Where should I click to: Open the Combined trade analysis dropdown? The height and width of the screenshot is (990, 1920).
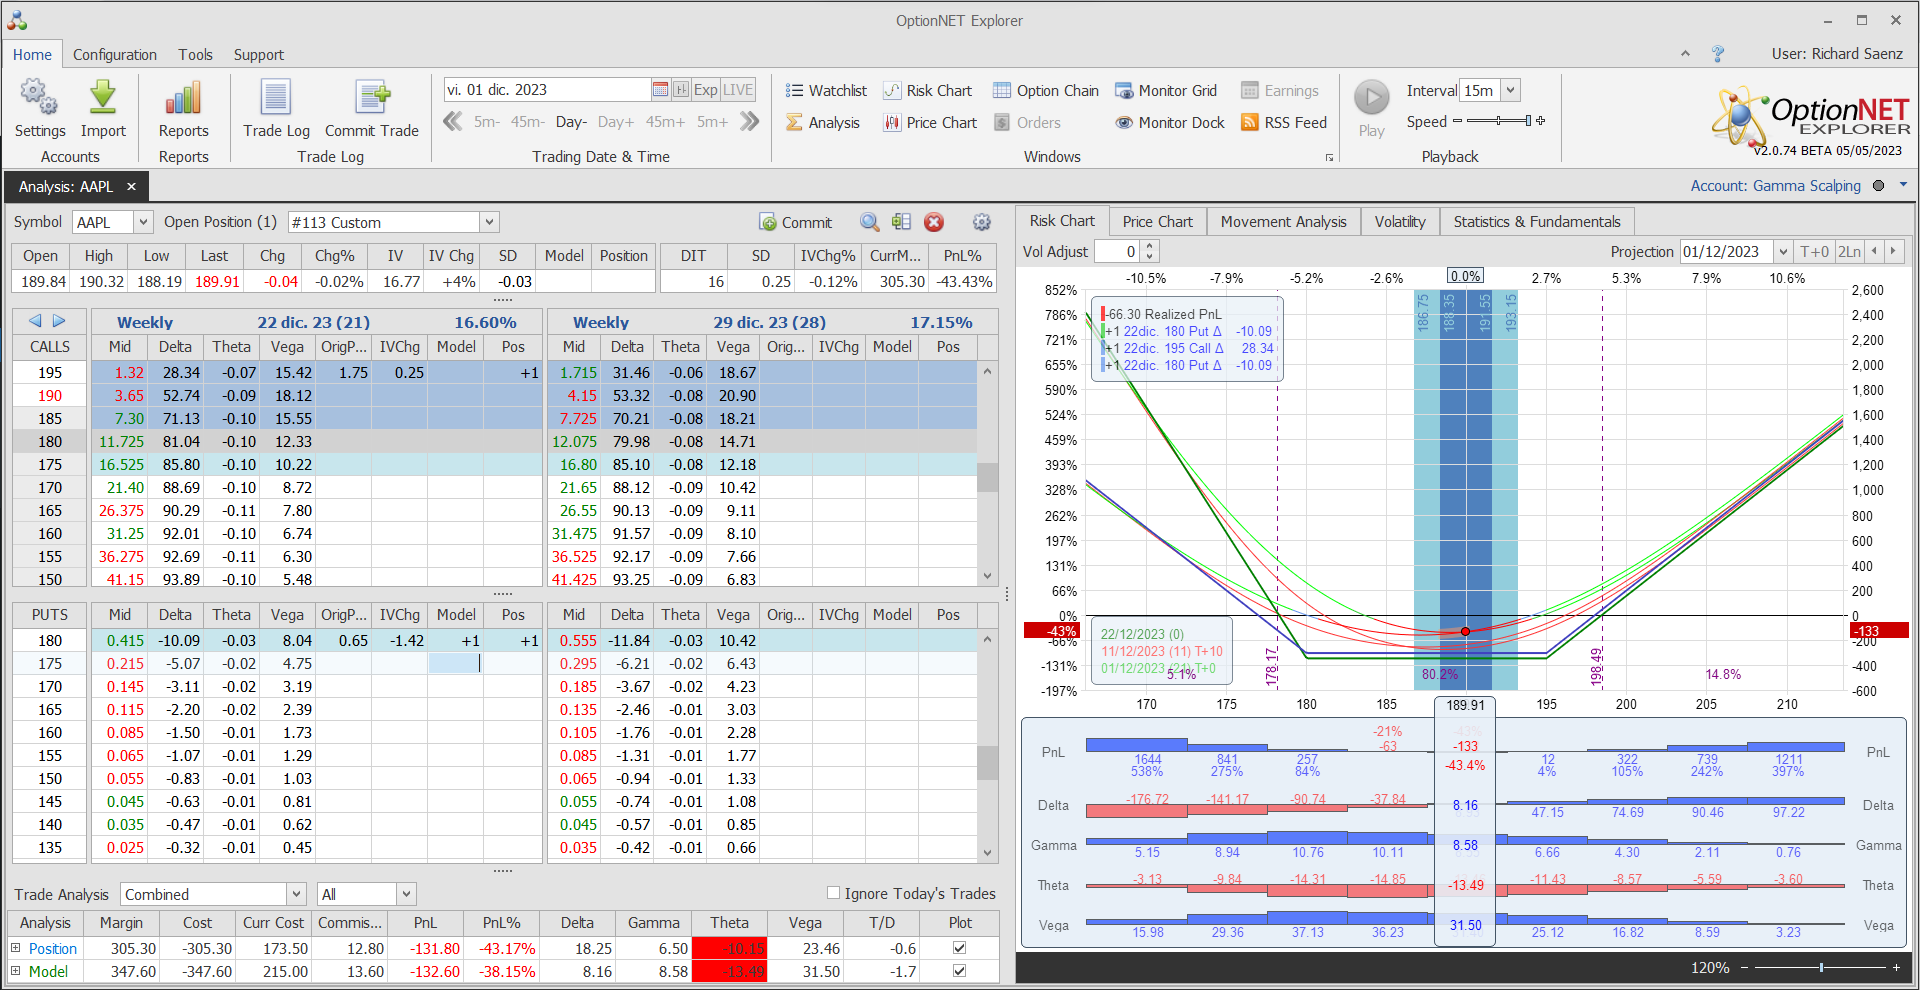296,894
